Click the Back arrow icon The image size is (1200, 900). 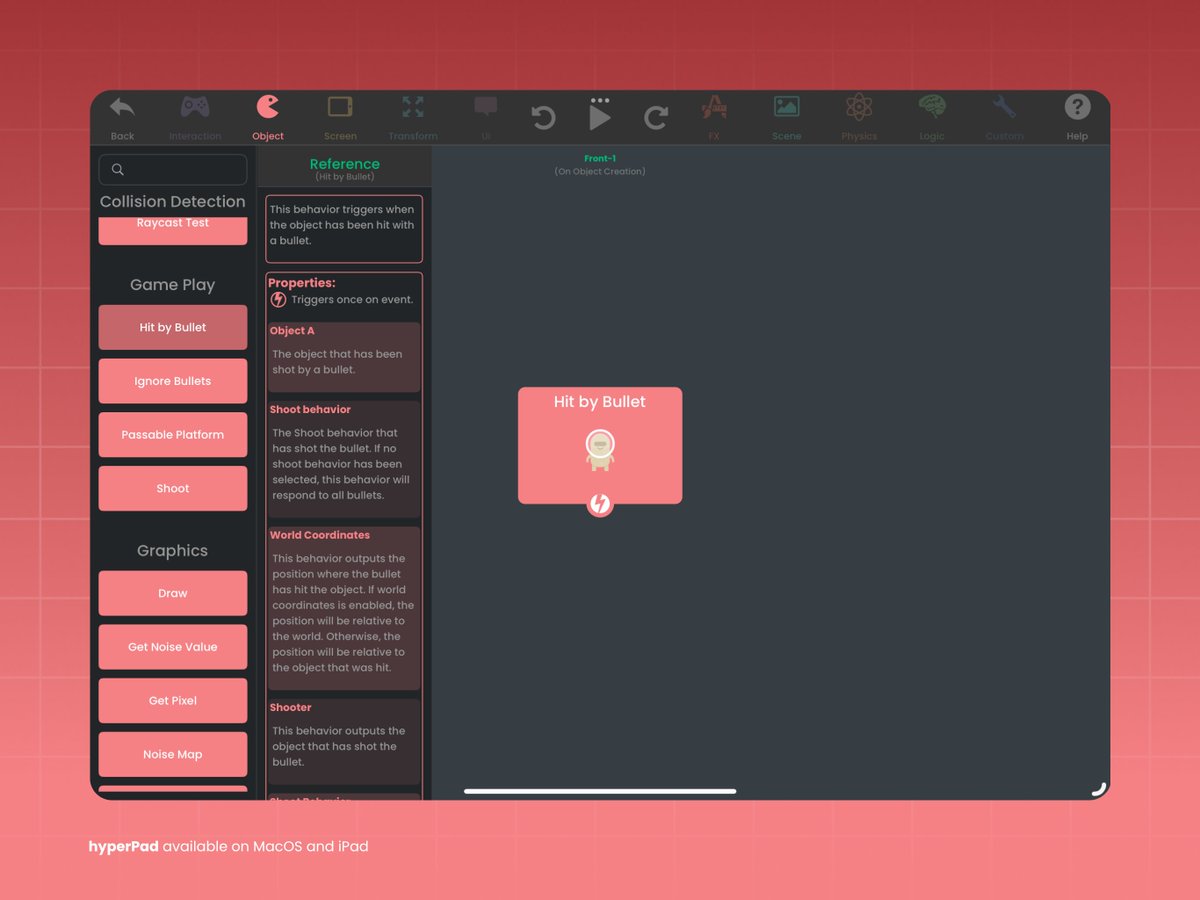[x=122, y=107]
